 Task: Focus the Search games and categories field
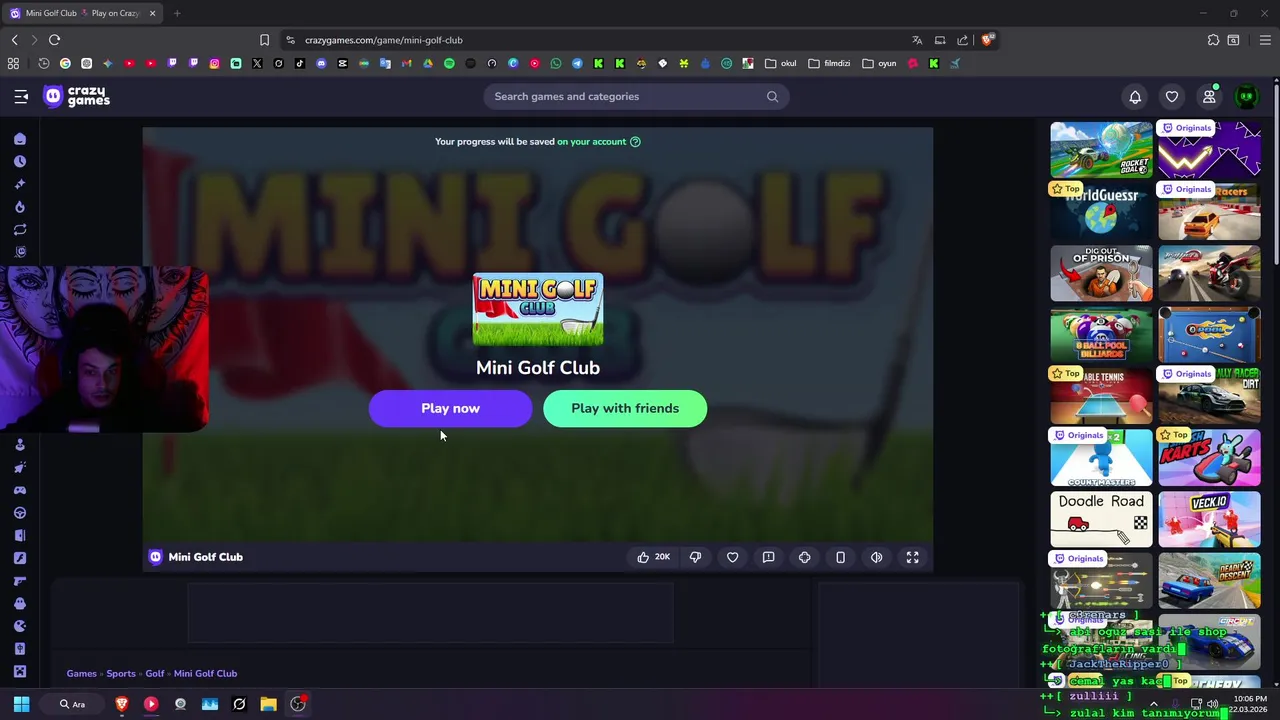636,97
